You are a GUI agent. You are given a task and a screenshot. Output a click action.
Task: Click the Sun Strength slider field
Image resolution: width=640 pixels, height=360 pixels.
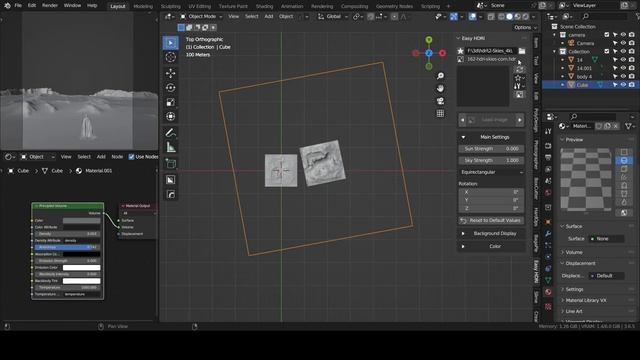(491, 149)
